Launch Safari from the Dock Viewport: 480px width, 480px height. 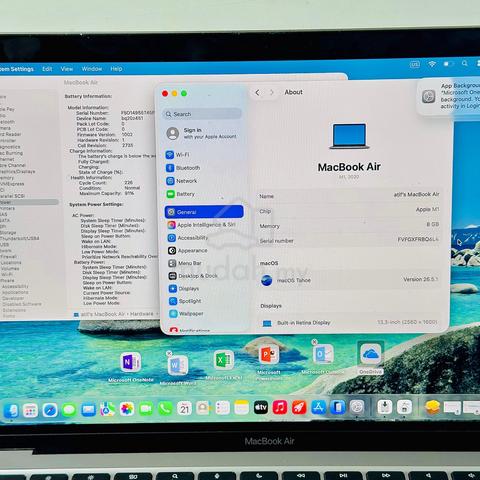(50, 410)
